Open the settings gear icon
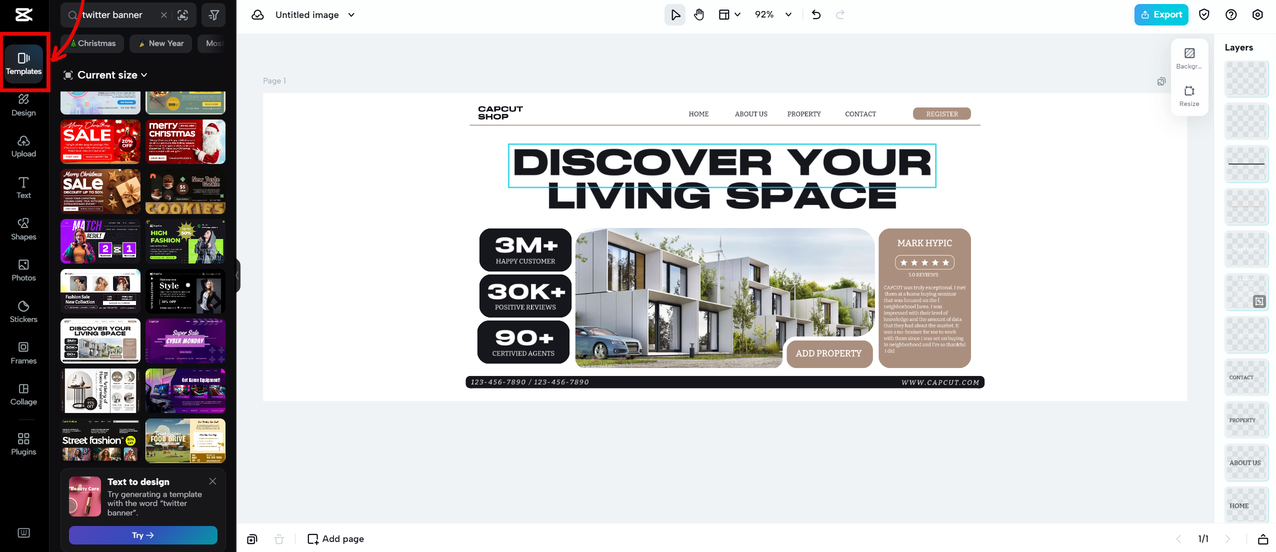The height and width of the screenshot is (552, 1276). (x=1258, y=15)
